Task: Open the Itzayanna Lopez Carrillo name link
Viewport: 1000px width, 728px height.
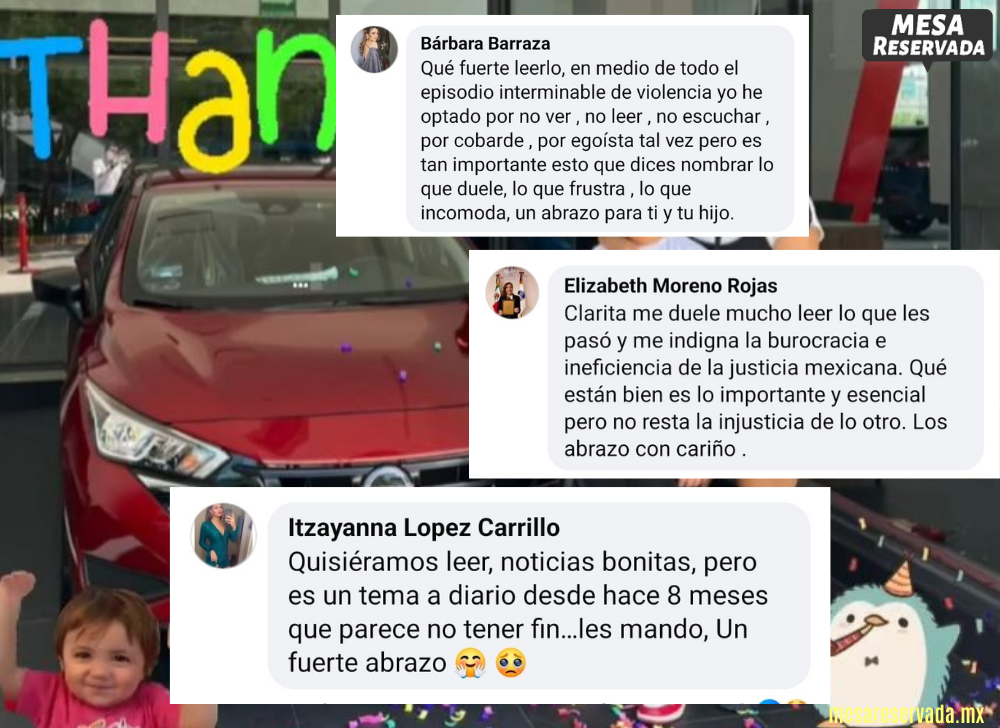Action: tap(424, 527)
